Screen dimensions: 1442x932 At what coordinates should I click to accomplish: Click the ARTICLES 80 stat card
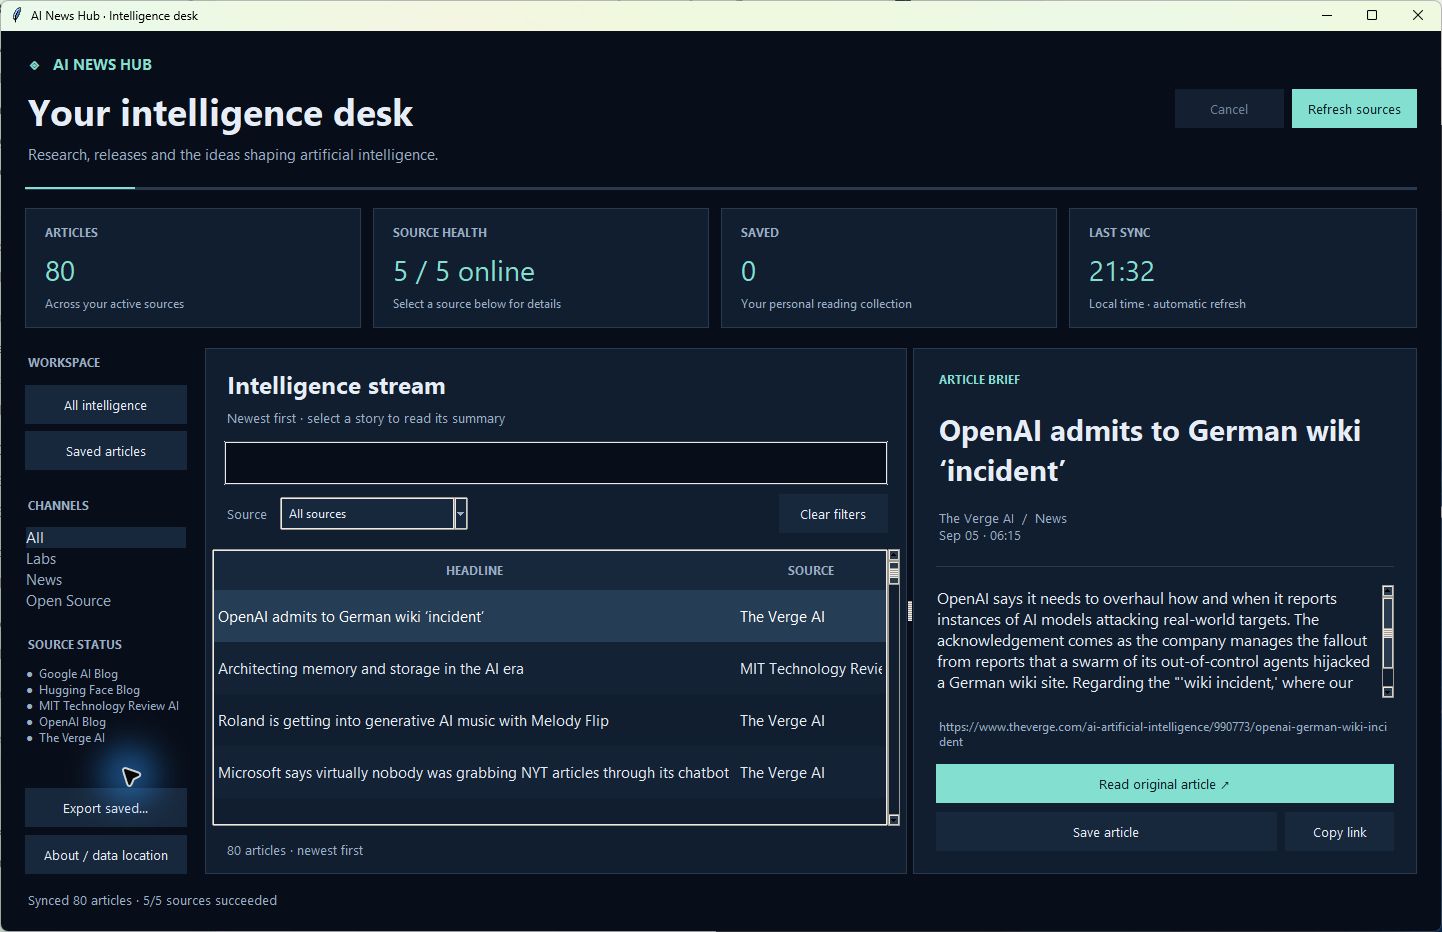pos(193,268)
